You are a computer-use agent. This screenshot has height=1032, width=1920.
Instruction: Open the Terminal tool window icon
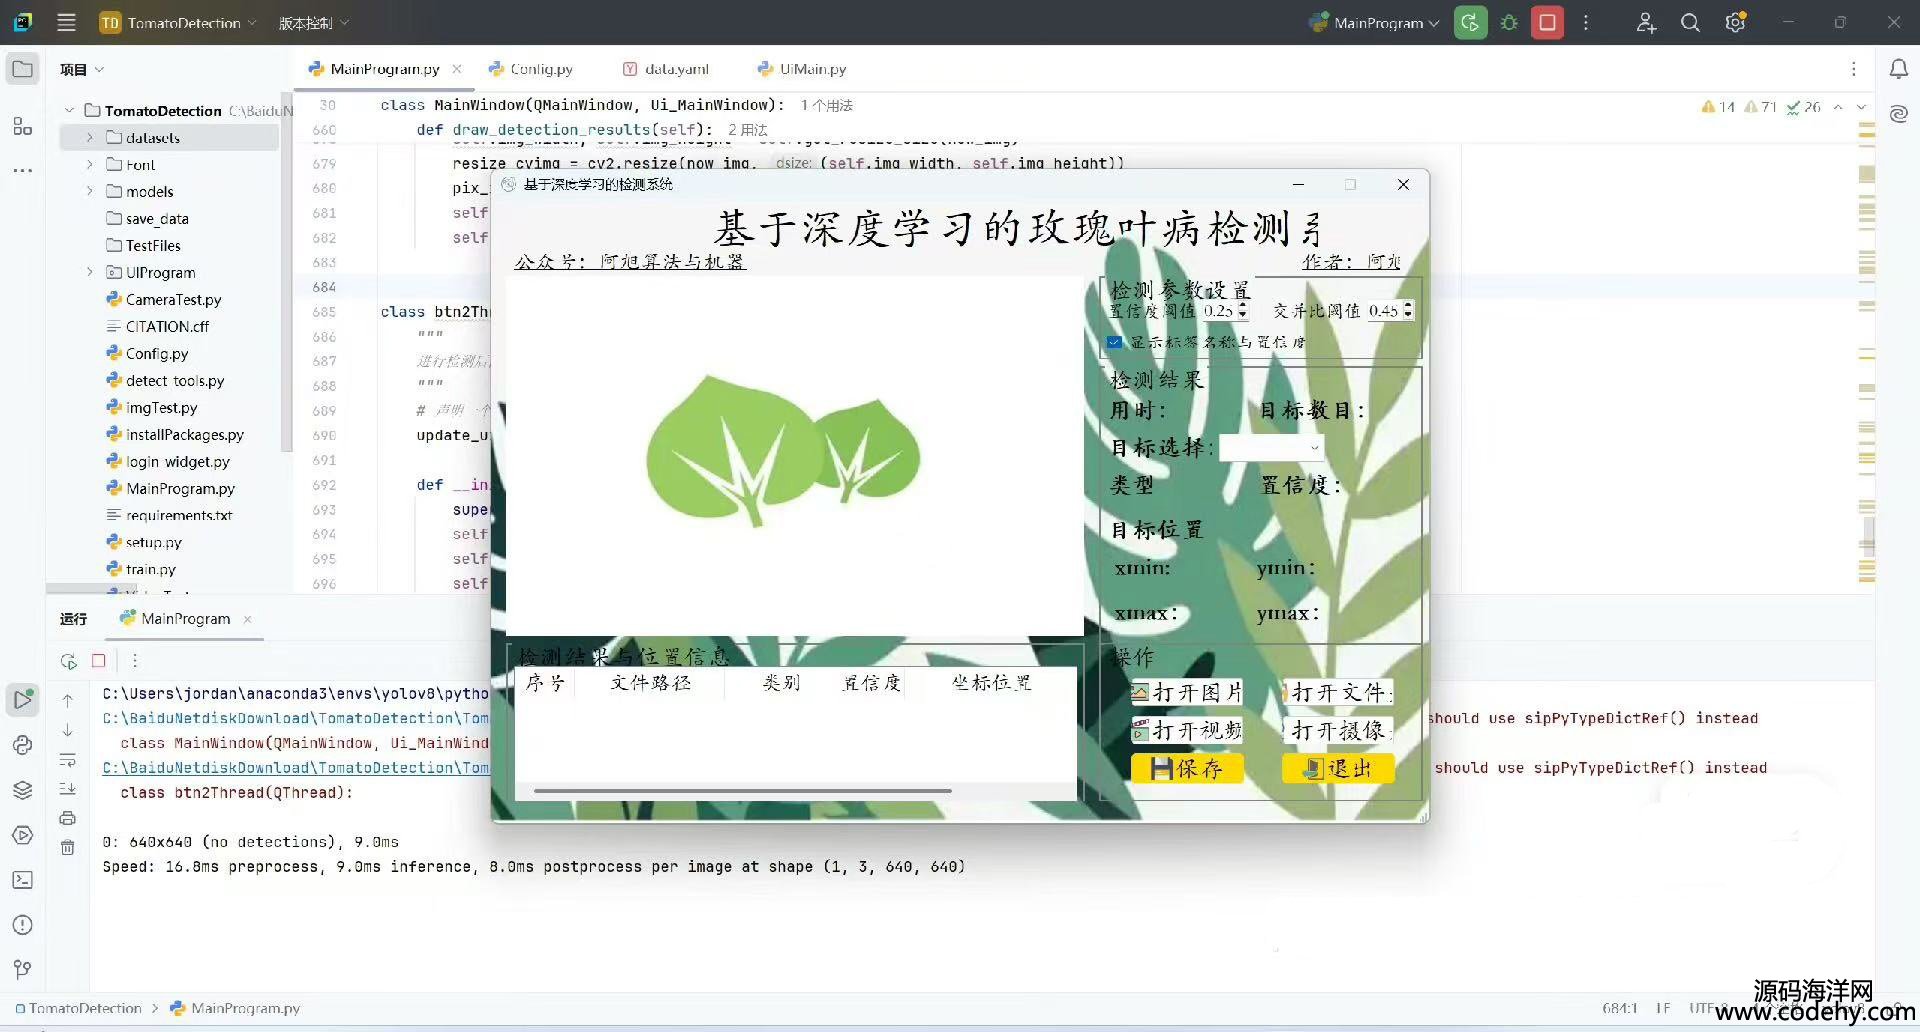point(22,880)
